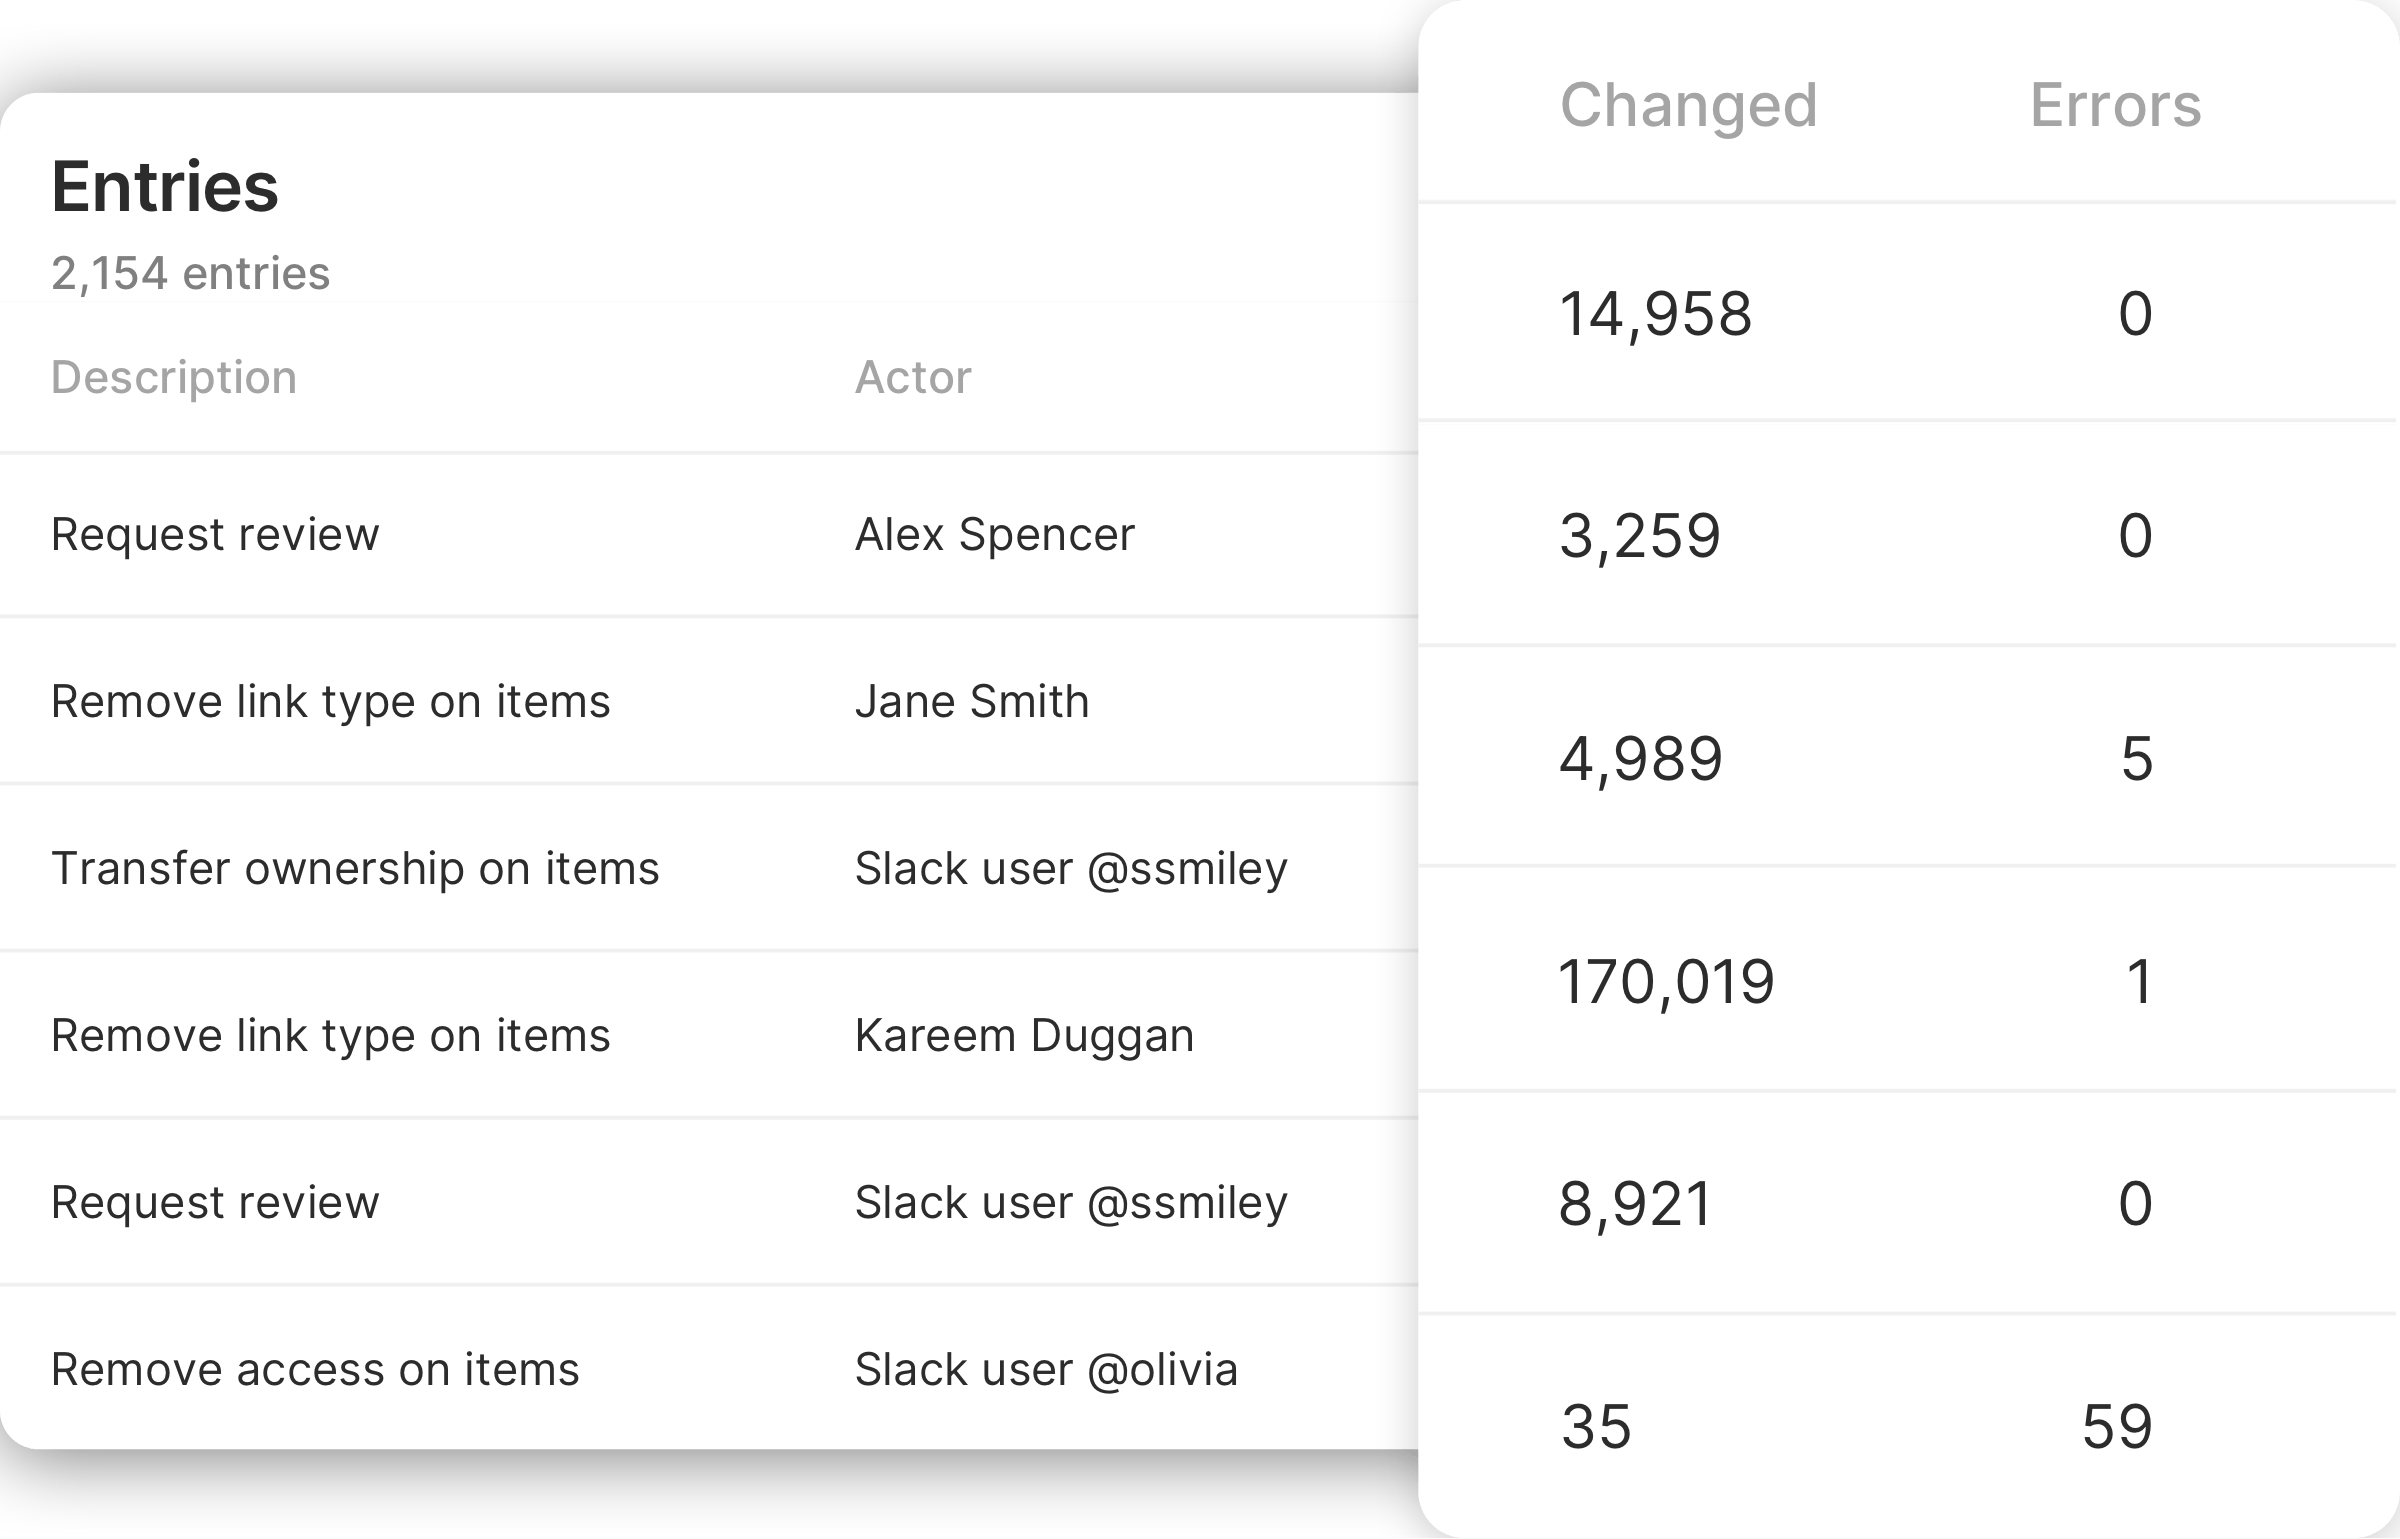Viewport: 2400px width, 1539px height.
Task: Click the Changed column header
Action: pyautogui.click(x=1688, y=105)
